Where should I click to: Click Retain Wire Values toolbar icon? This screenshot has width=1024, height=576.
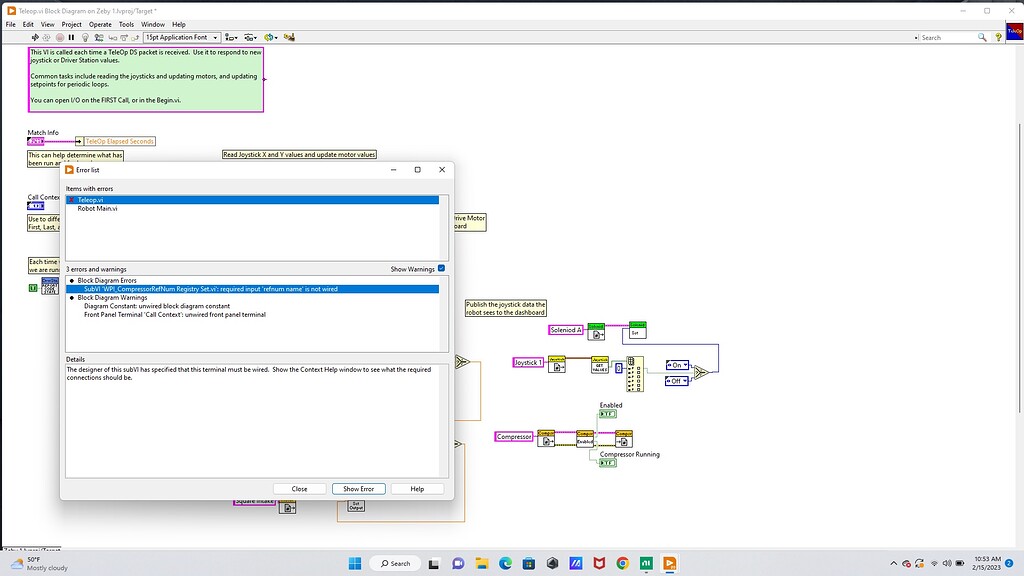[99, 37]
